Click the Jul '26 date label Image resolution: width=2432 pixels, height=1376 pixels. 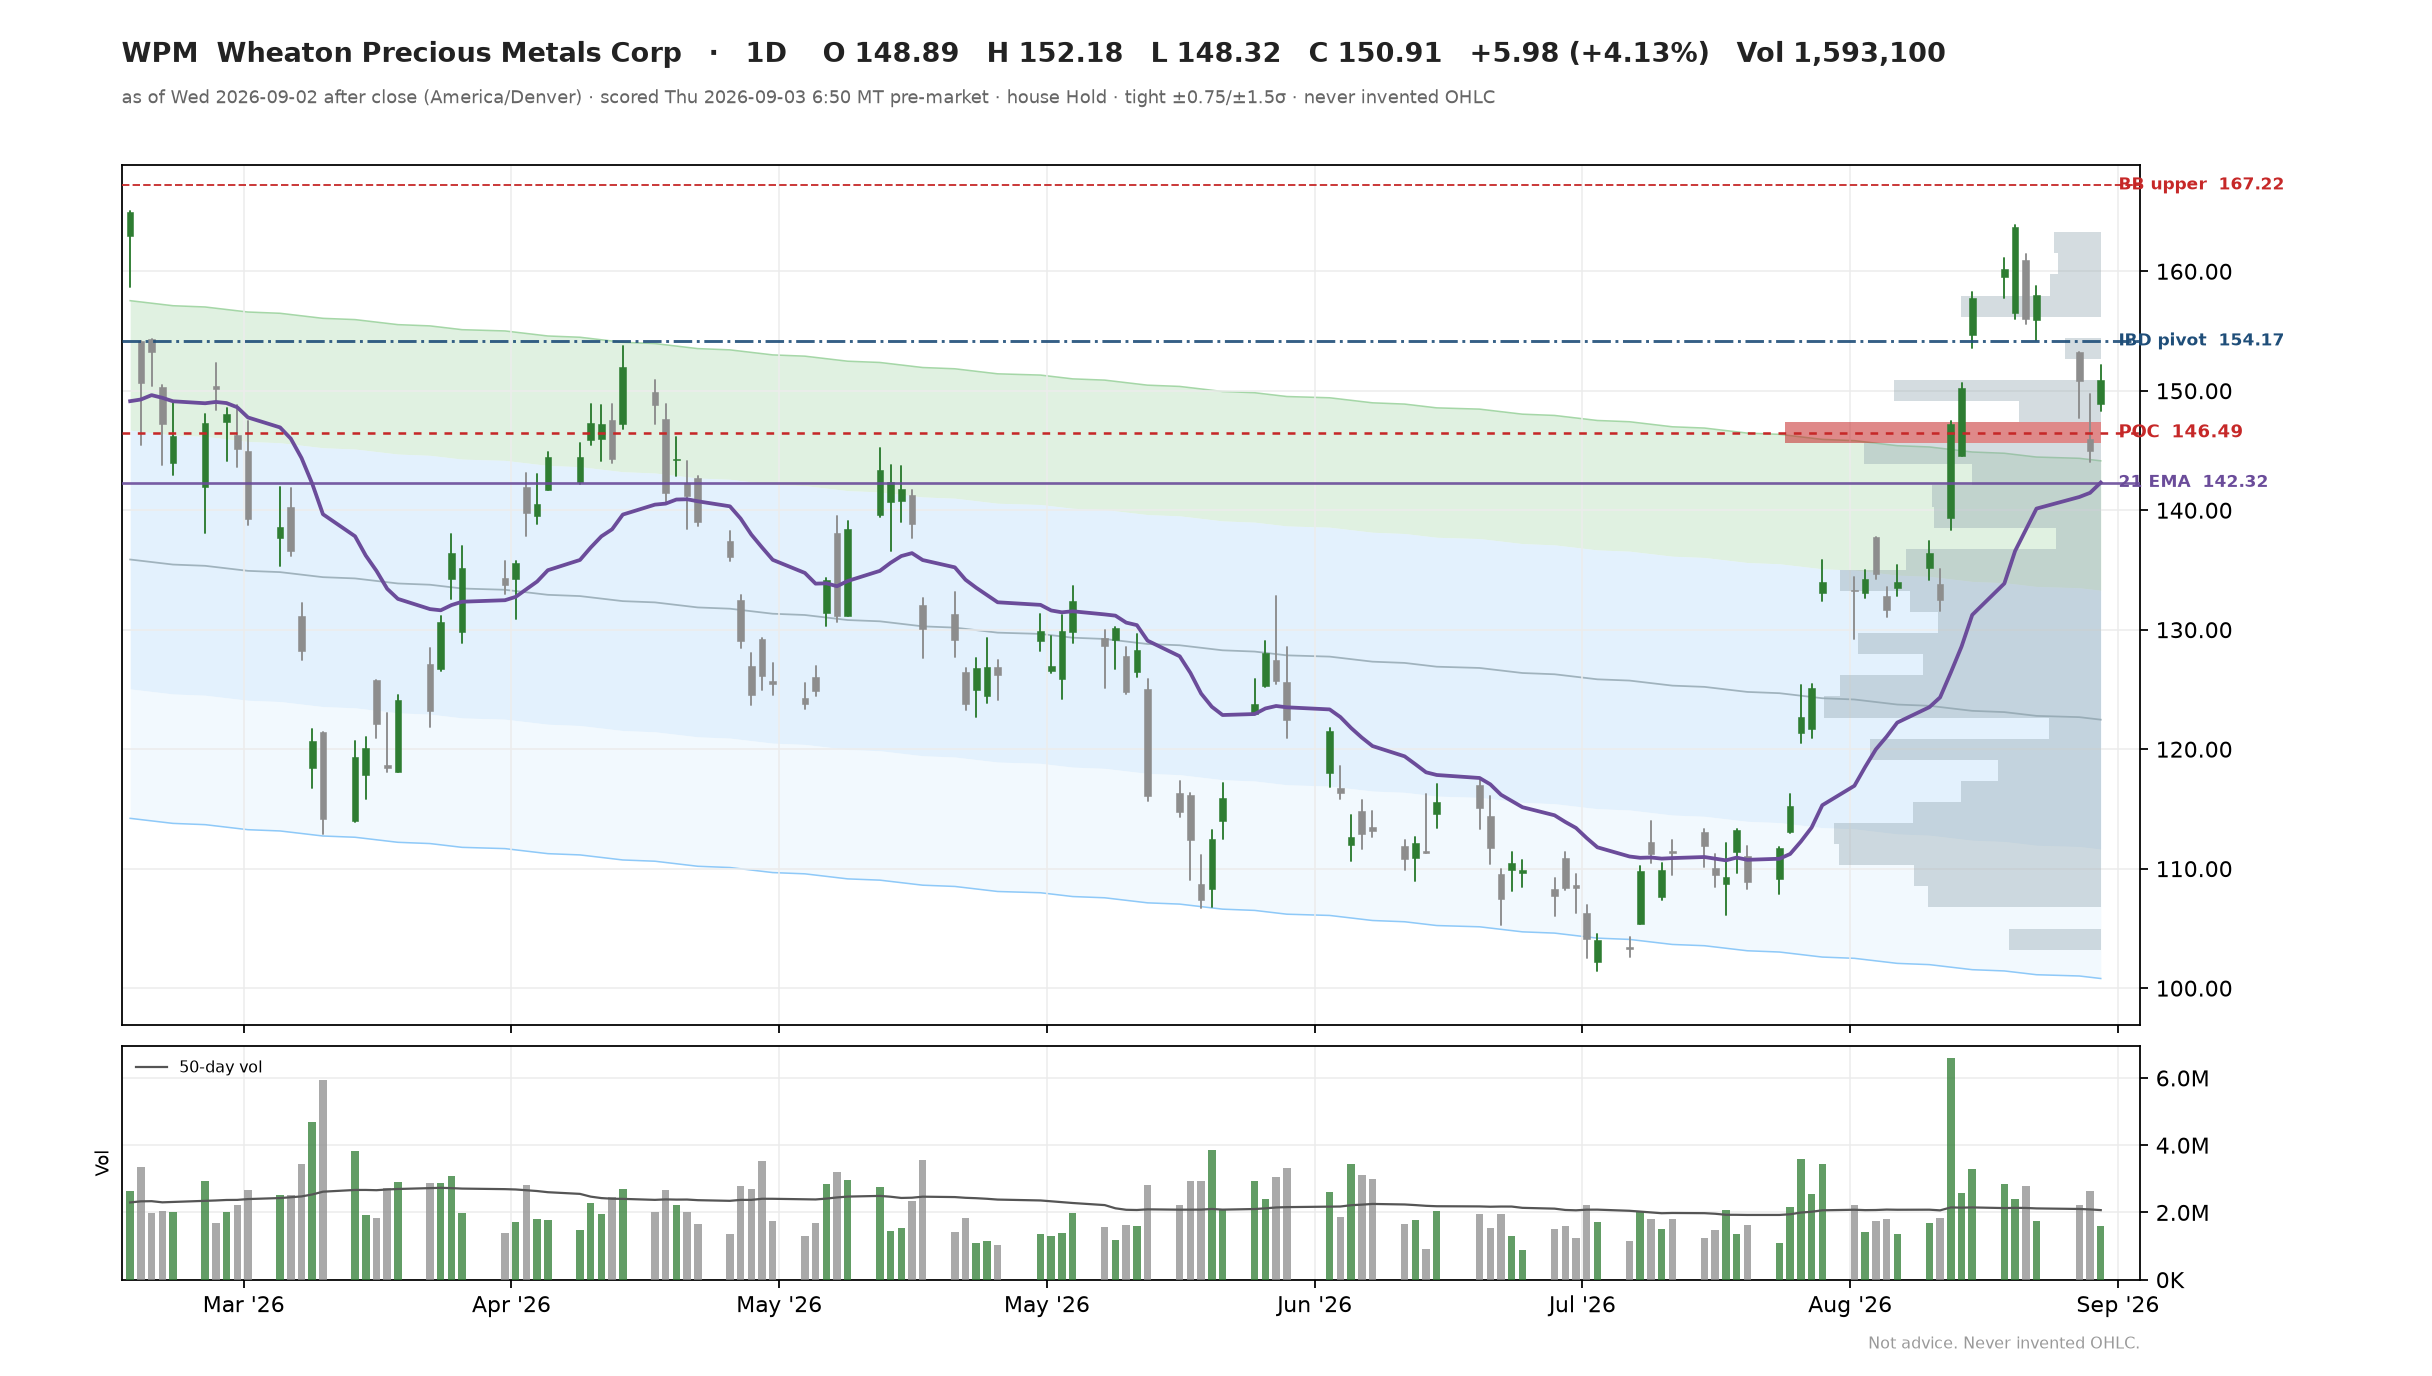coord(1582,1305)
